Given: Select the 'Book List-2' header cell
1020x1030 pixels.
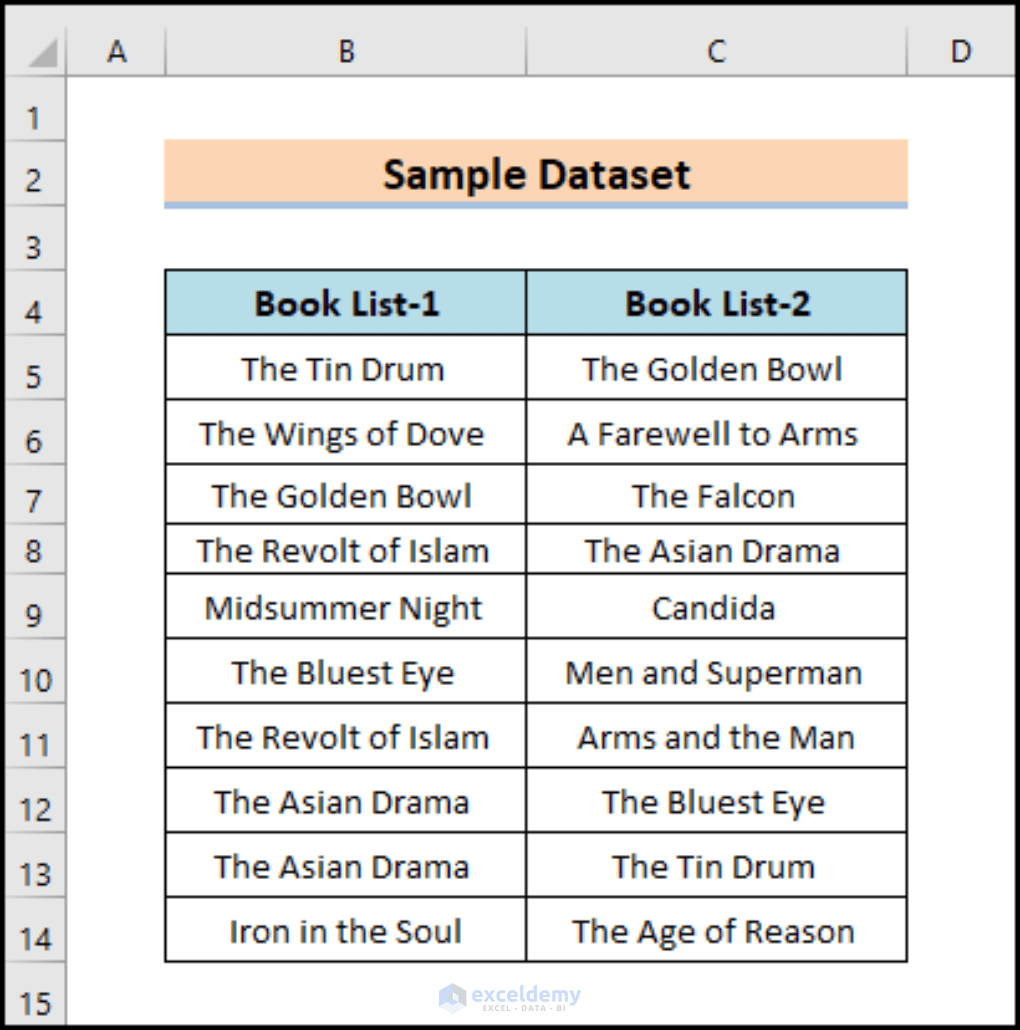Looking at the screenshot, I should [x=715, y=303].
